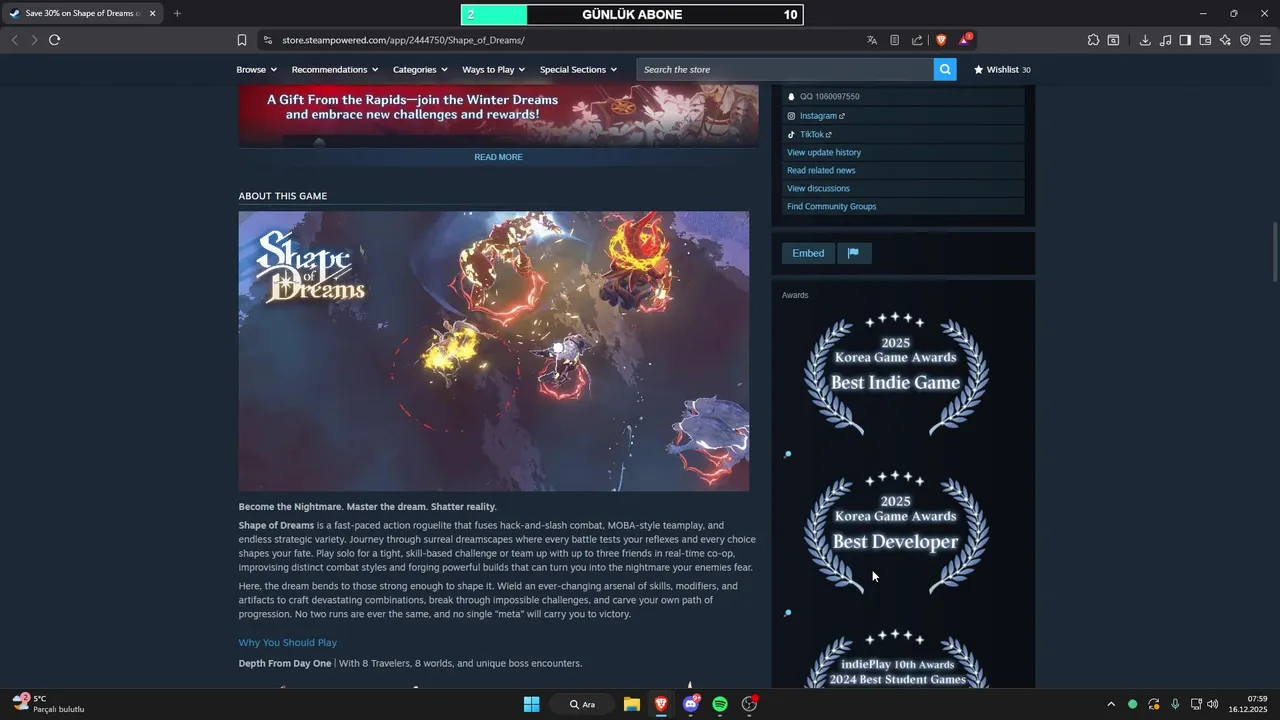Open reader mode icon in address bar

coord(895,40)
